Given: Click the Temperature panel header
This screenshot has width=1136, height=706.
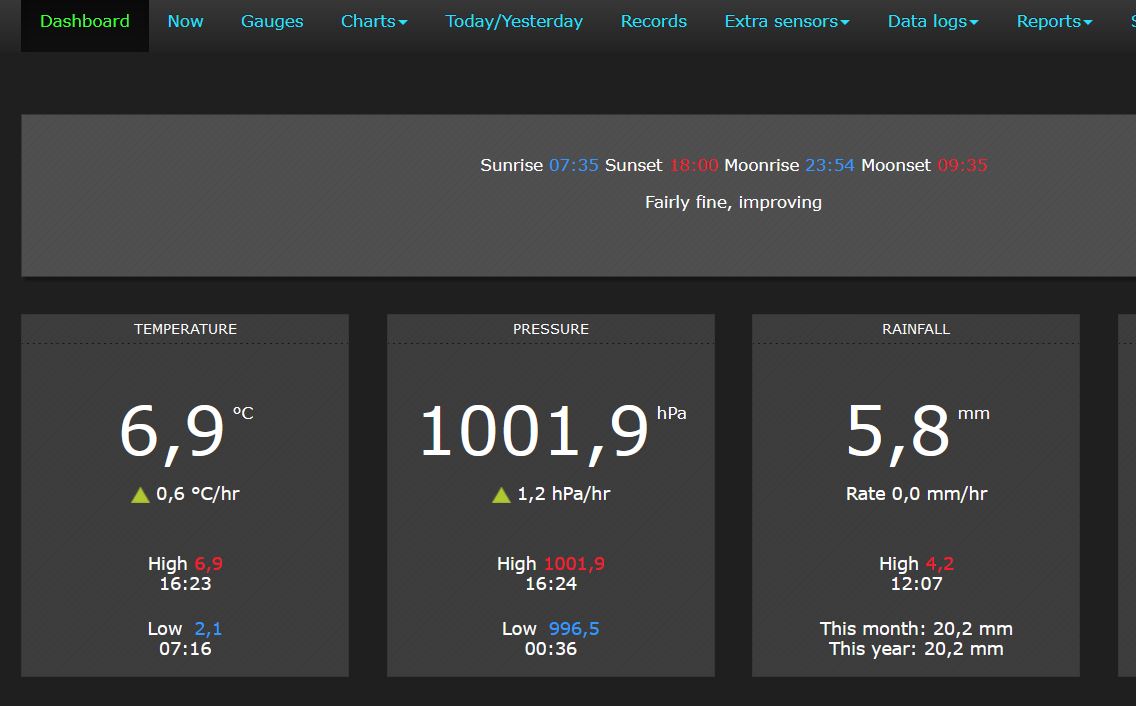Looking at the screenshot, I should (185, 329).
